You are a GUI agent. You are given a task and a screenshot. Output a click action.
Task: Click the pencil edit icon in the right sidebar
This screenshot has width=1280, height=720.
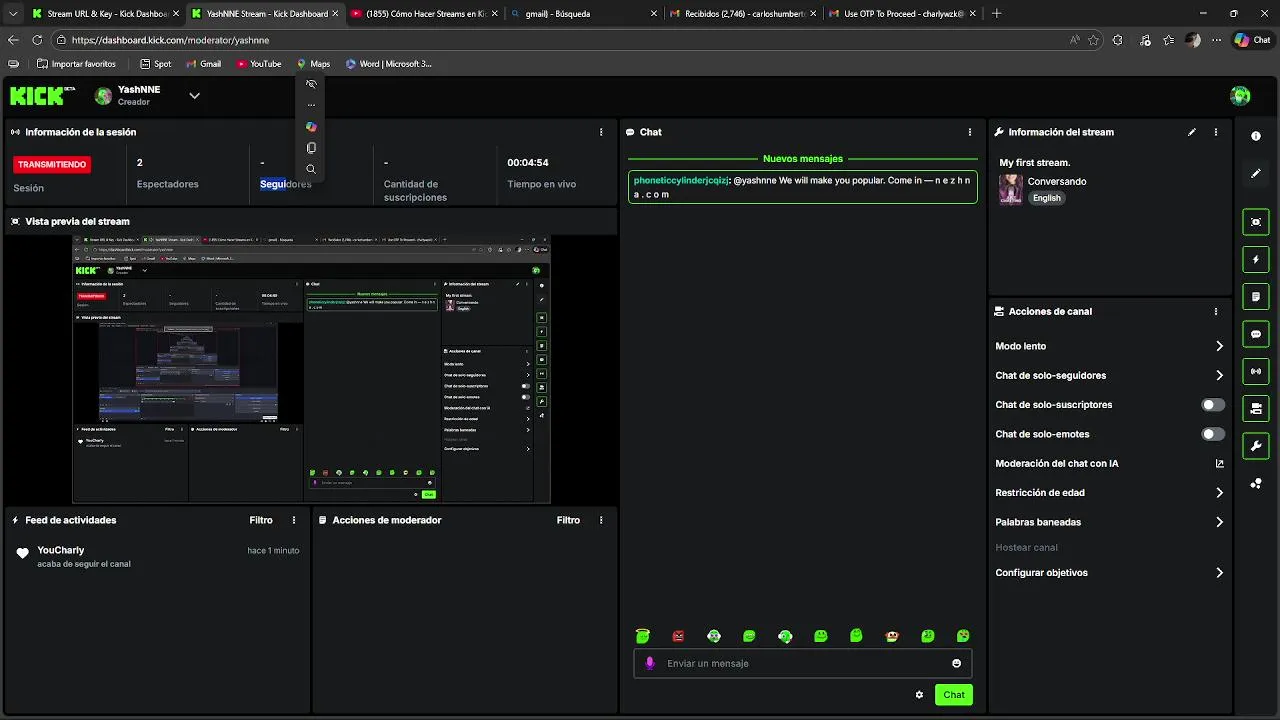1256,173
